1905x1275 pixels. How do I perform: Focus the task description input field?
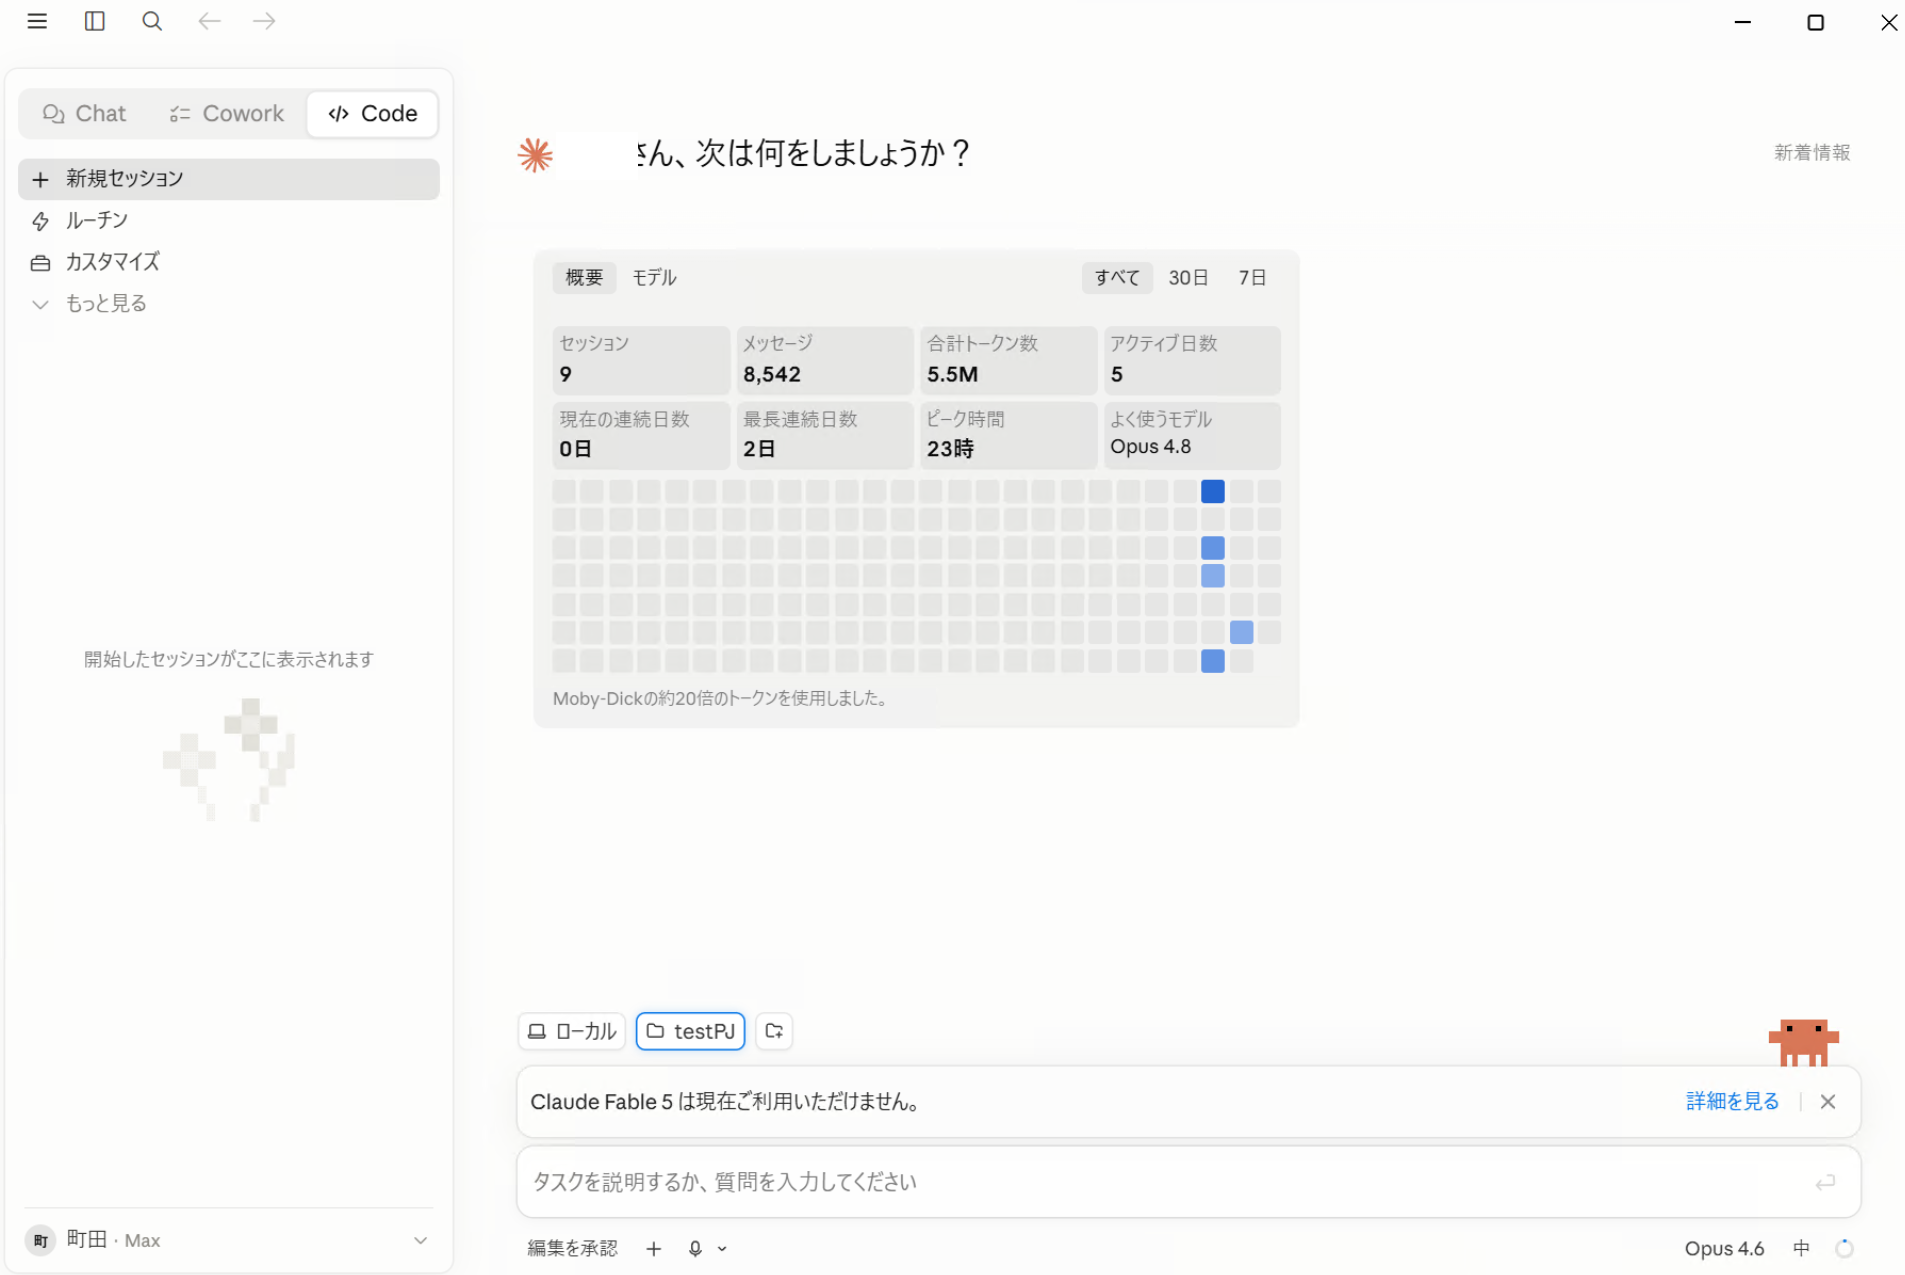[x=1188, y=1182]
